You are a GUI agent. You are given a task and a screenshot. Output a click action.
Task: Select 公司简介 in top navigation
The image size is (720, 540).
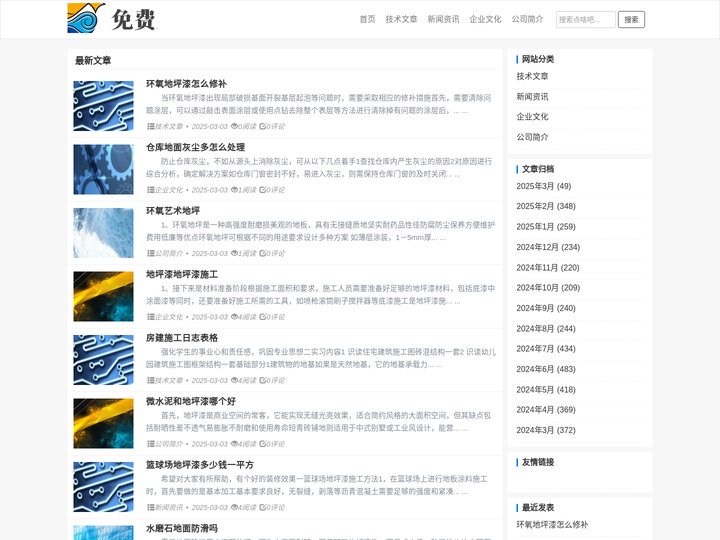click(x=528, y=19)
